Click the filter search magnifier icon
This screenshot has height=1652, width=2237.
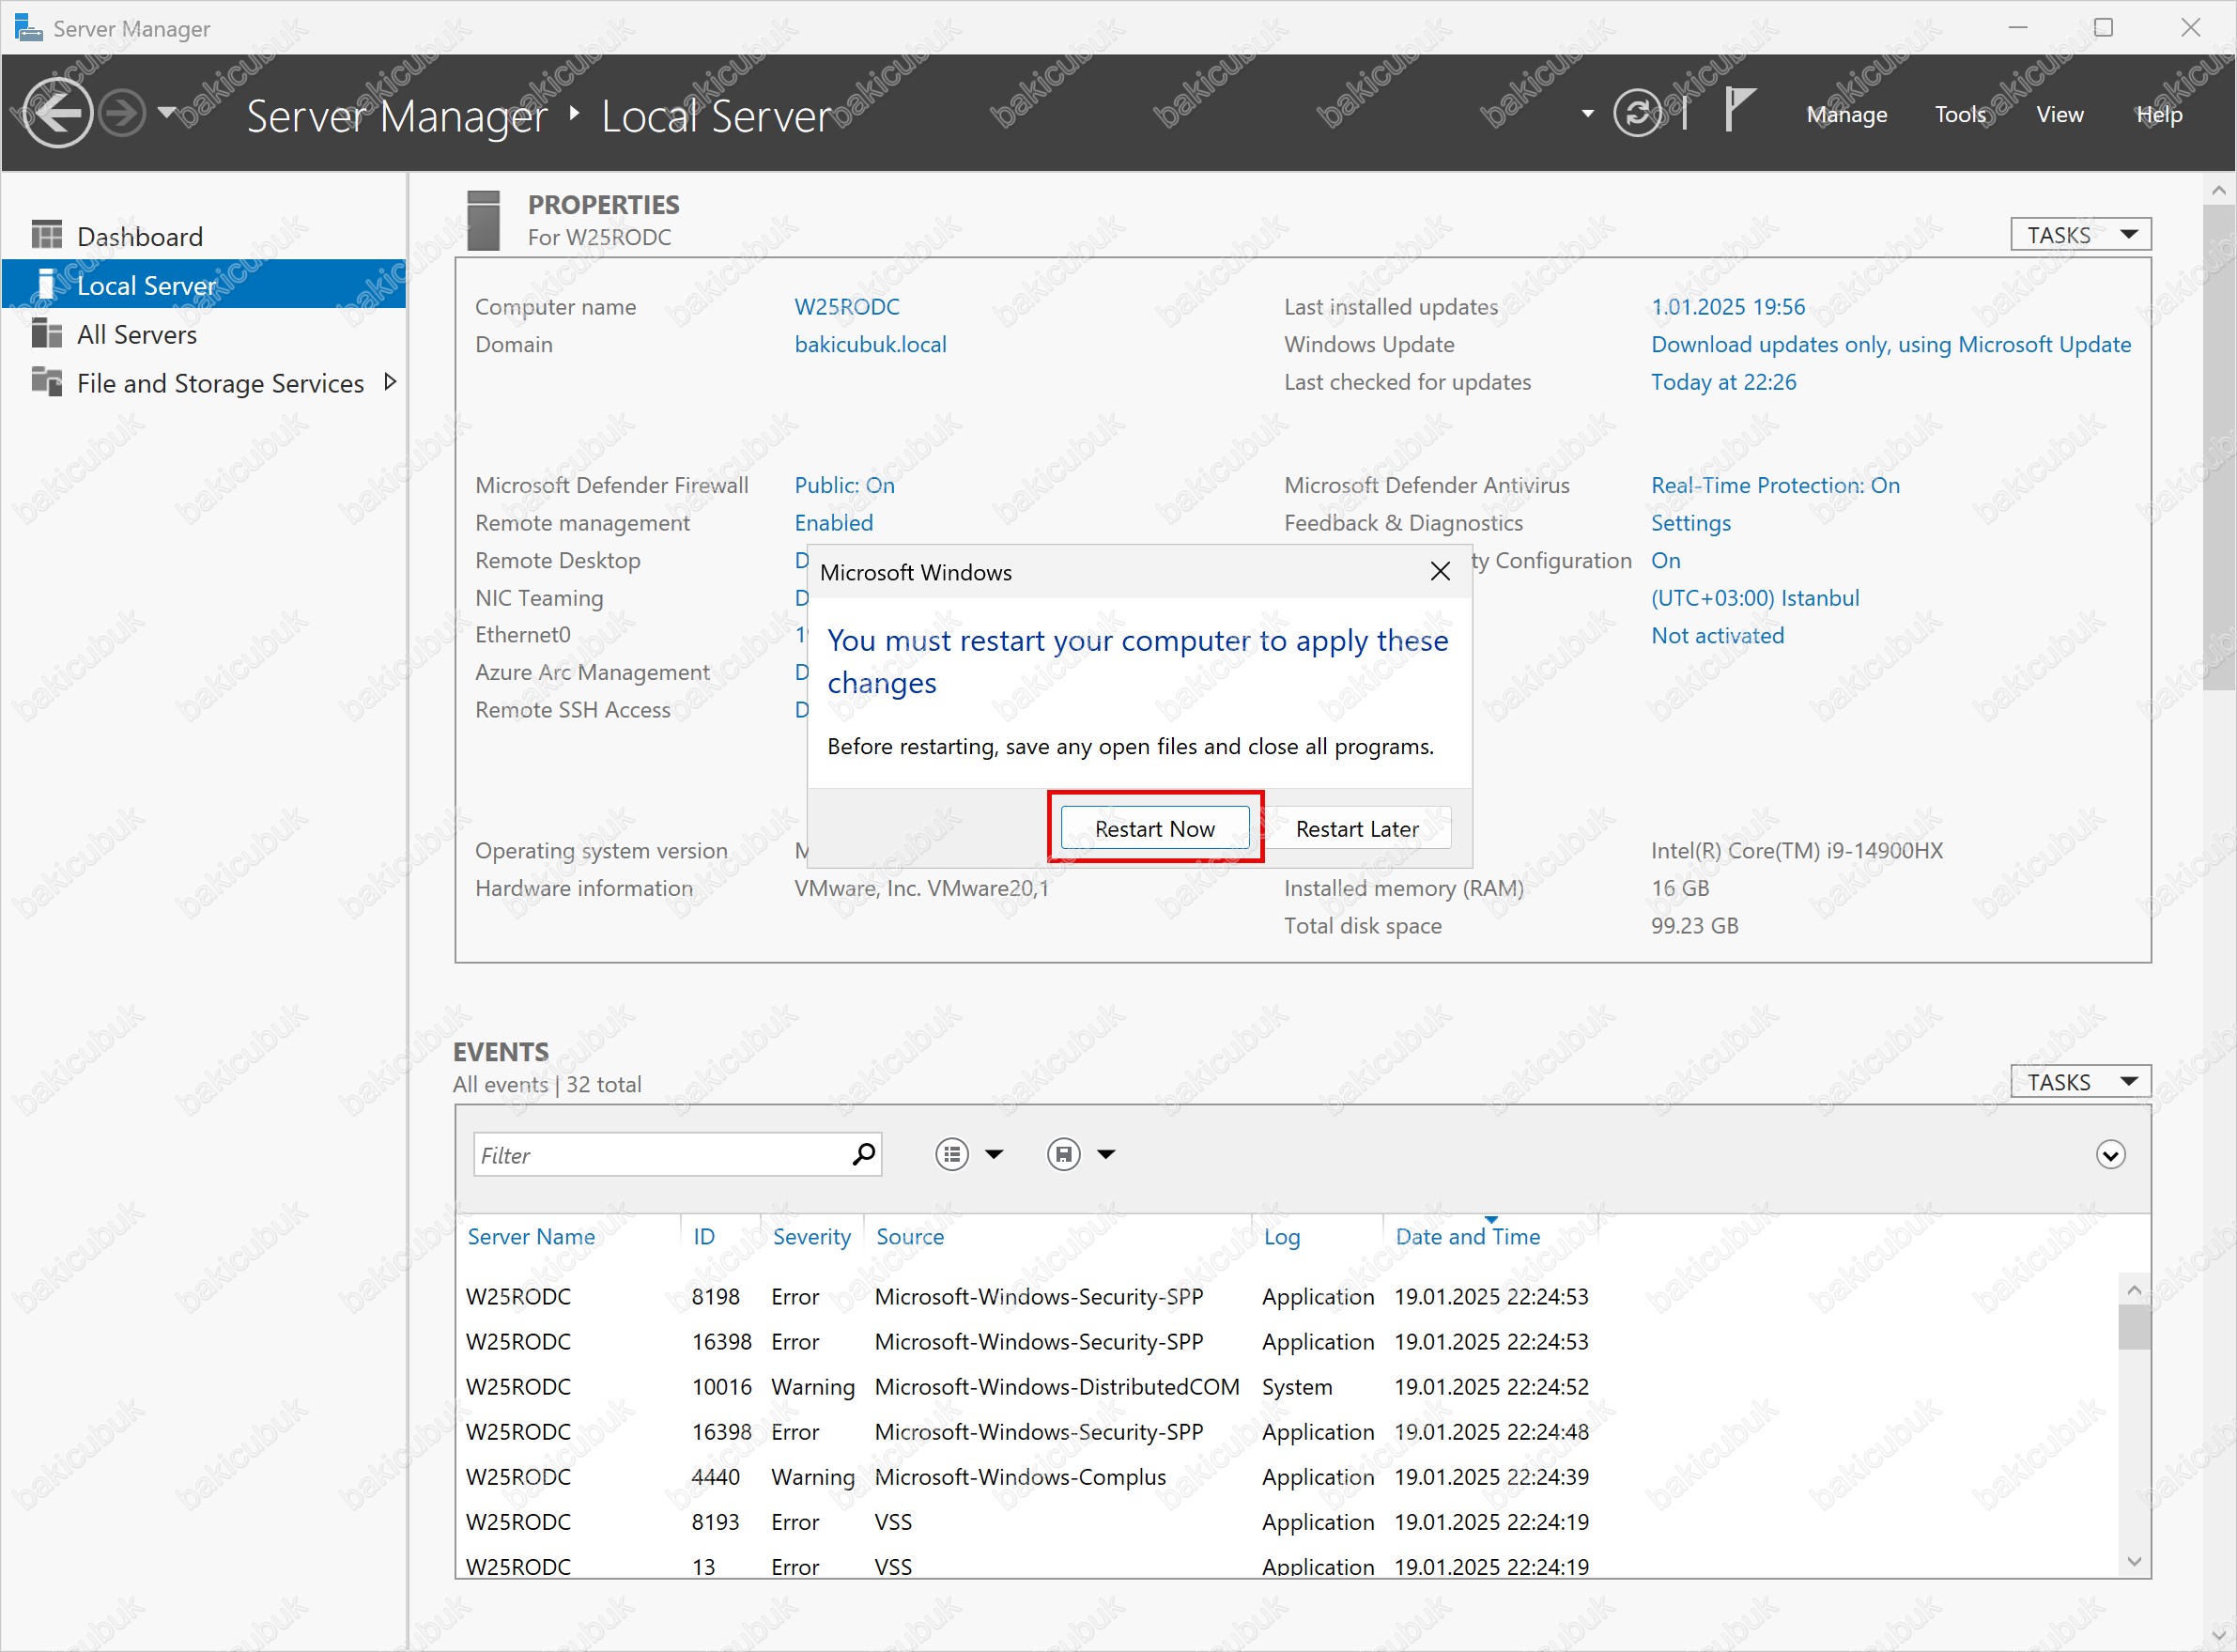pos(863,1155)
